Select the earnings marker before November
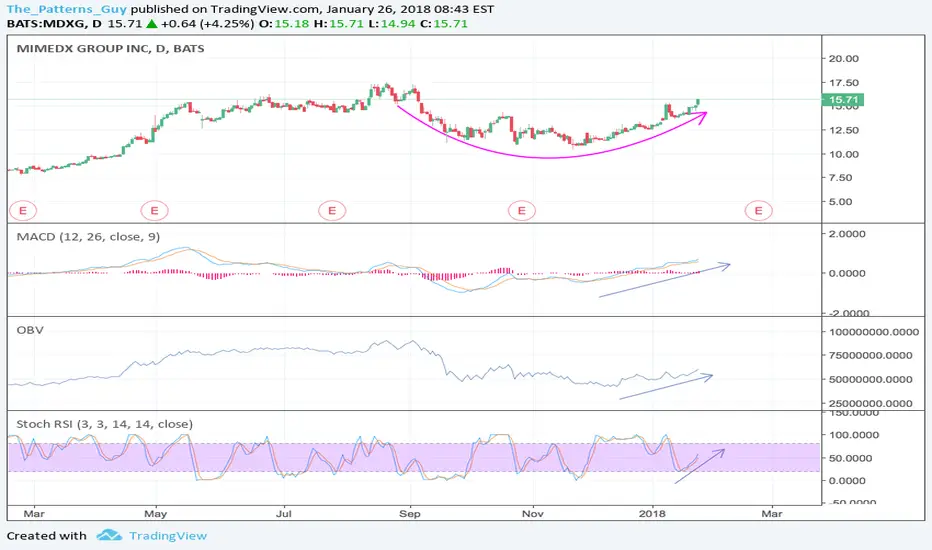Image resolution: width=932 pixels, height=550 pixels. point(521,210)
